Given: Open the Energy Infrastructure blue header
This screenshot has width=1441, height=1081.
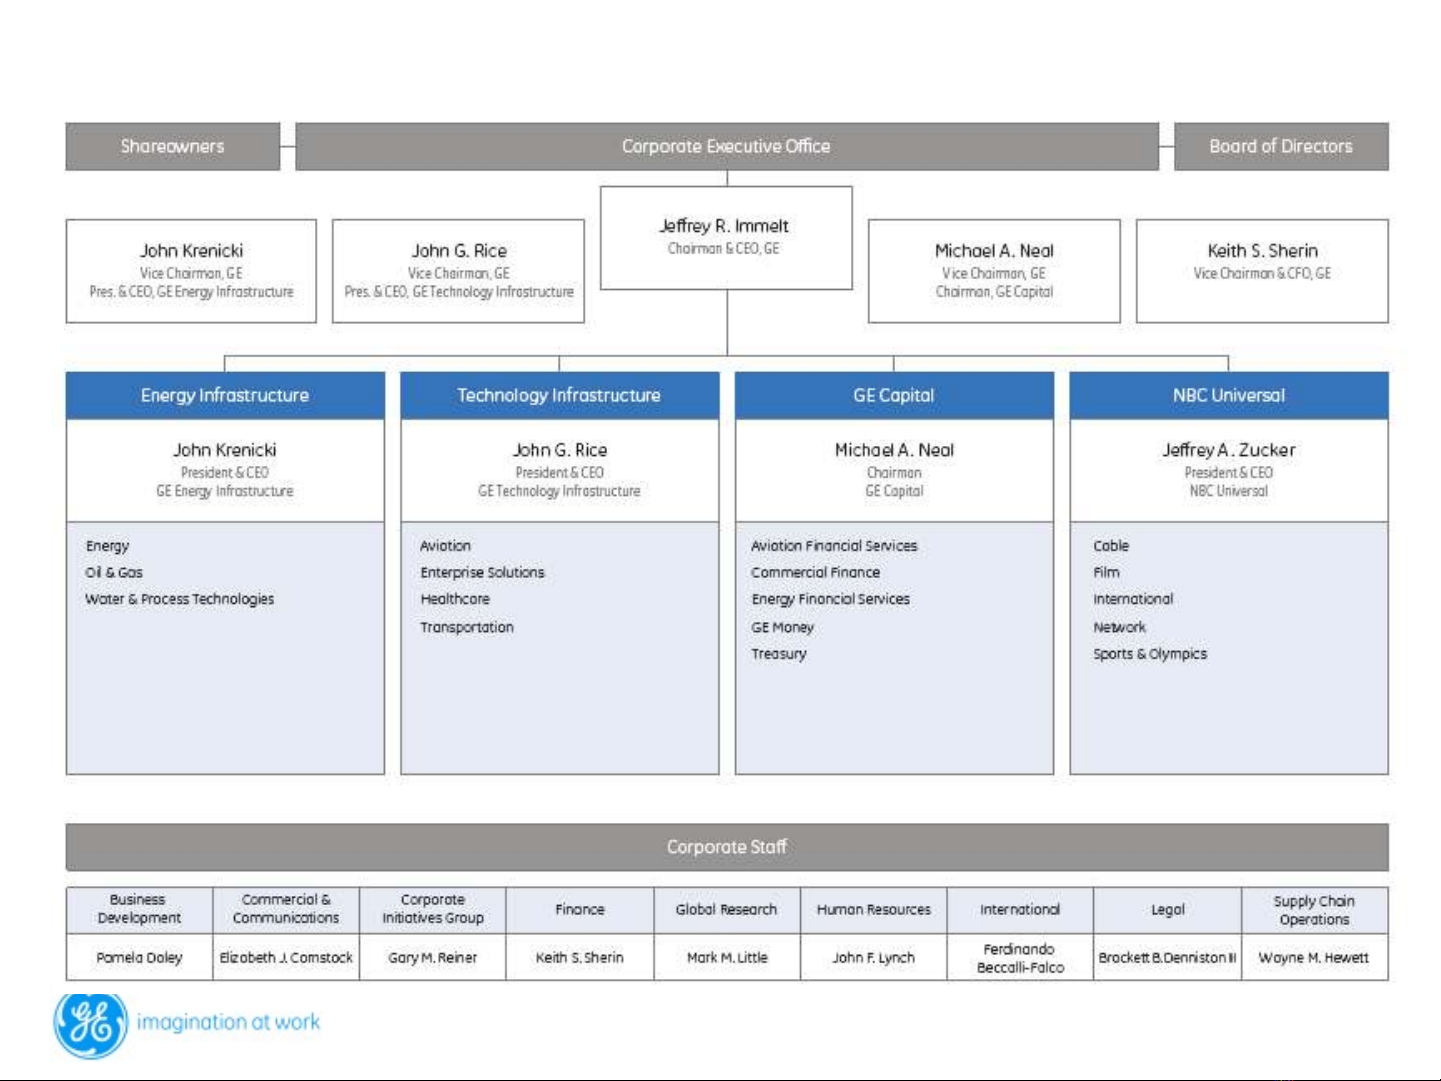Looking at the screenshot, I should pos(225,395).
